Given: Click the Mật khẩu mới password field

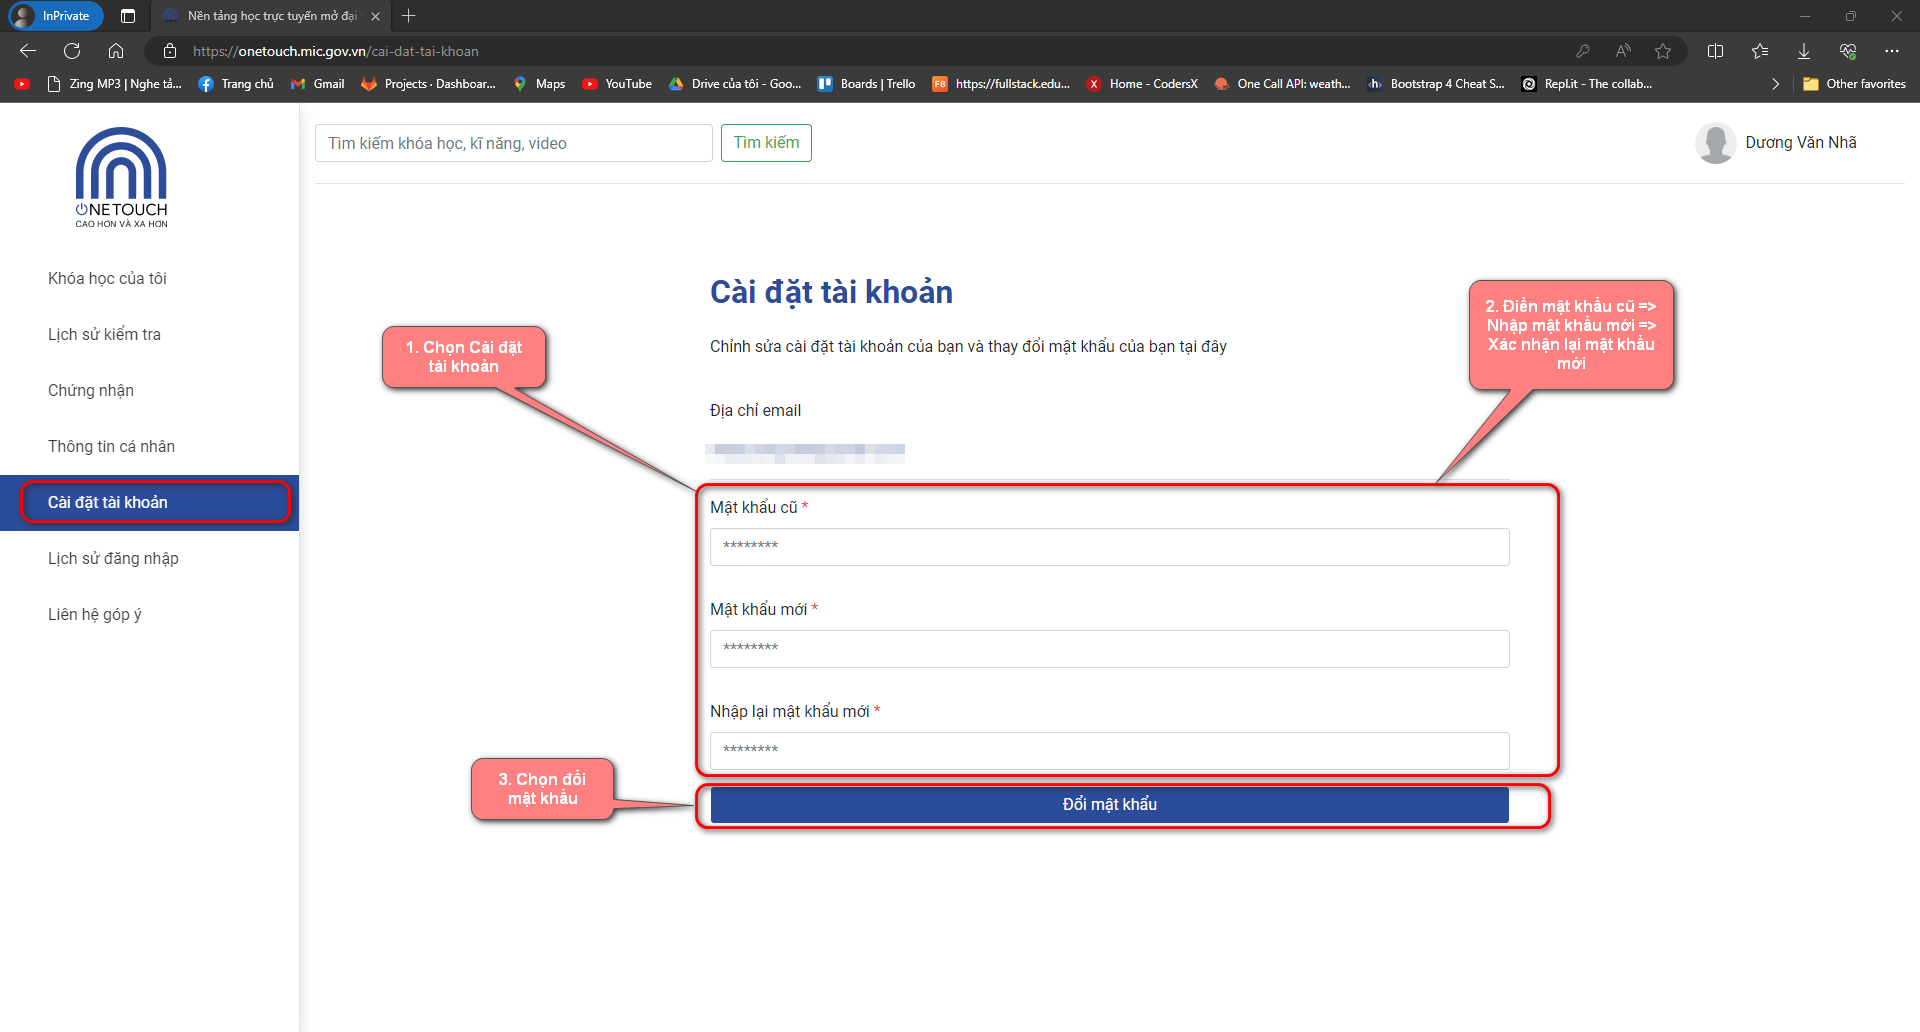Looking at the screenshot, I should pyautogui.click(x=1109, y=649).
